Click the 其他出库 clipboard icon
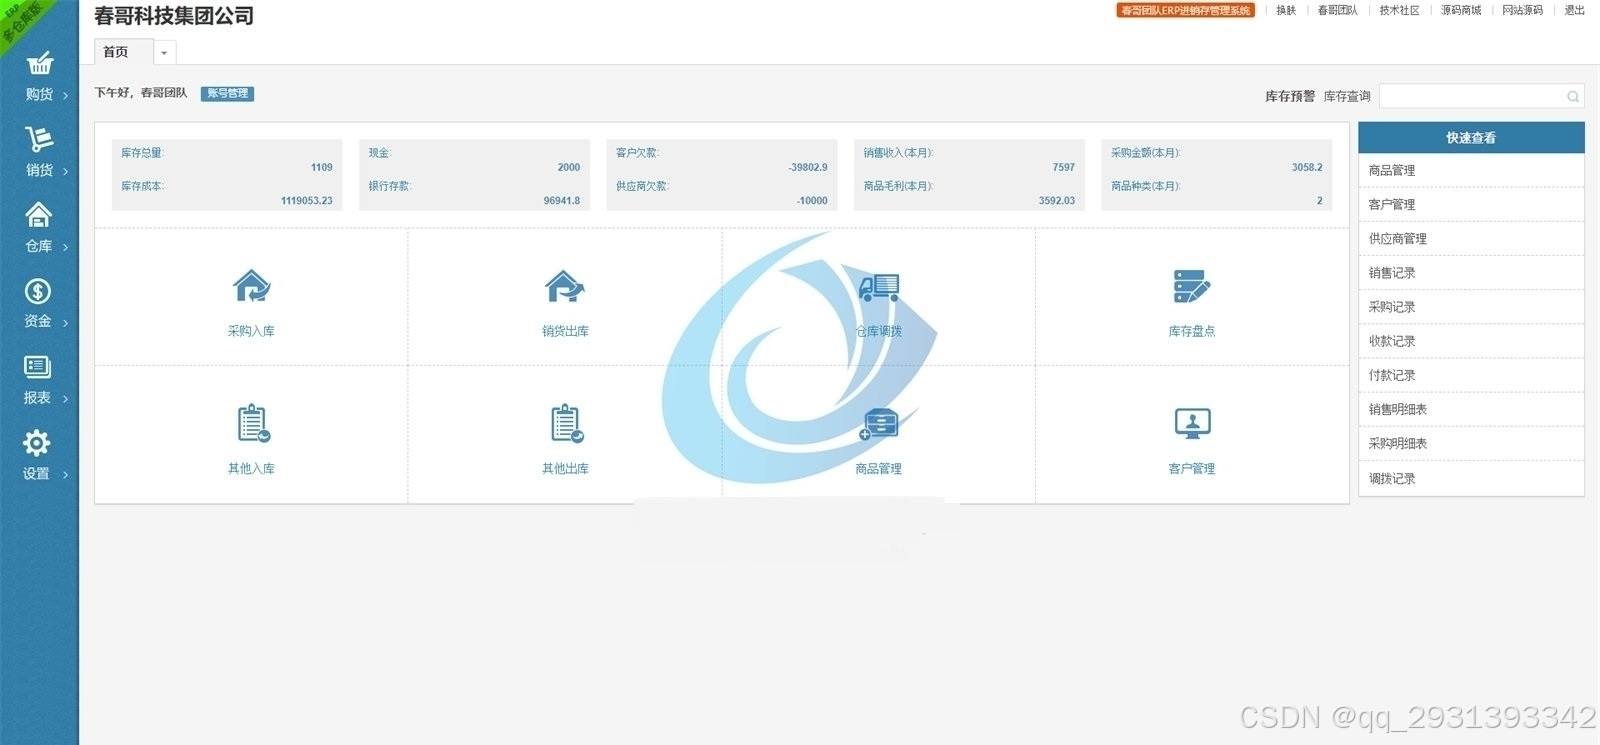The height and width of the screenshot is (745, 1600). (566, 424)
